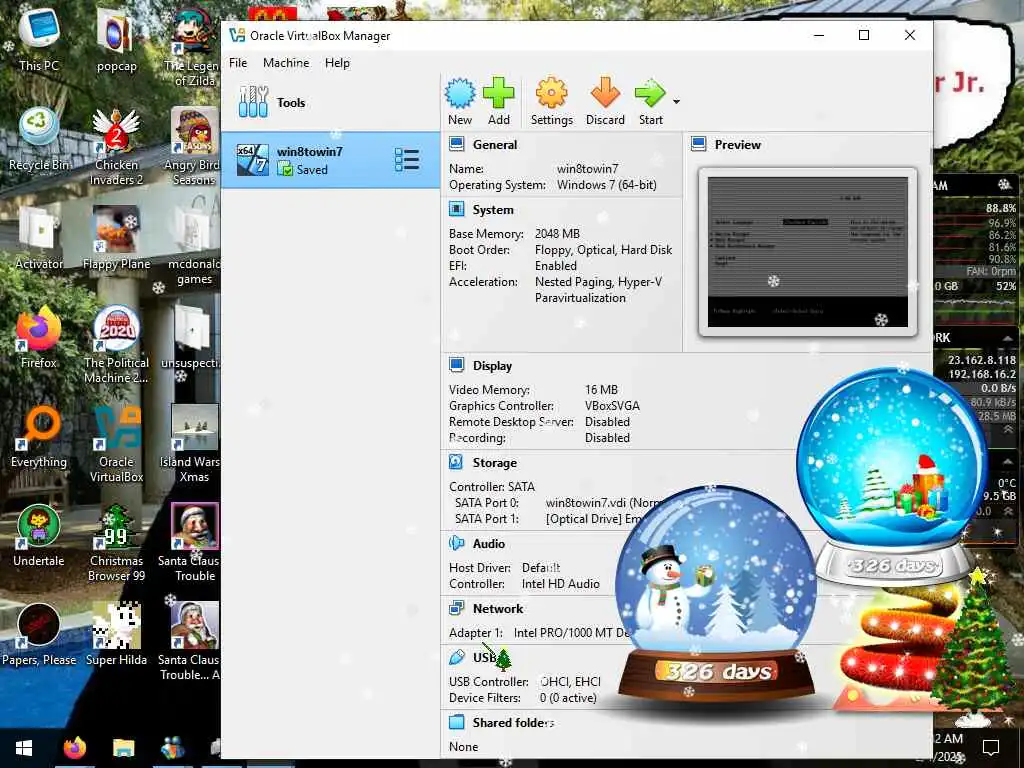
Task: Click the Audio section speaker icon
Action: 456,543
